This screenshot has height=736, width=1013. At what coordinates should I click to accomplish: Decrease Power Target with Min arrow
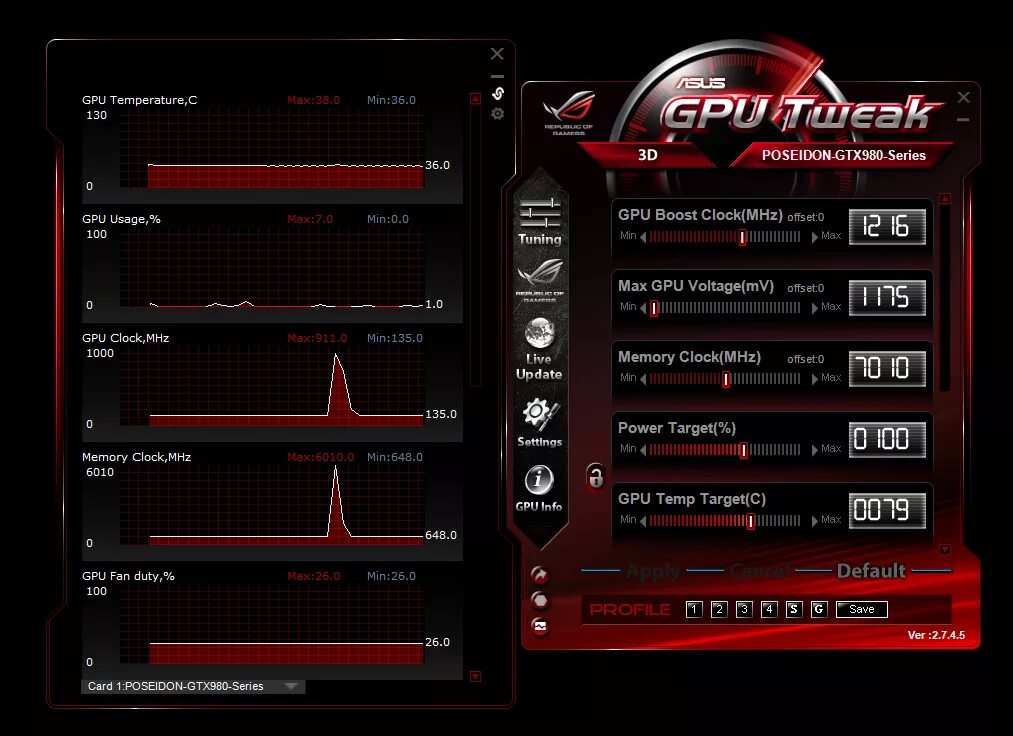tap(643, 450)
